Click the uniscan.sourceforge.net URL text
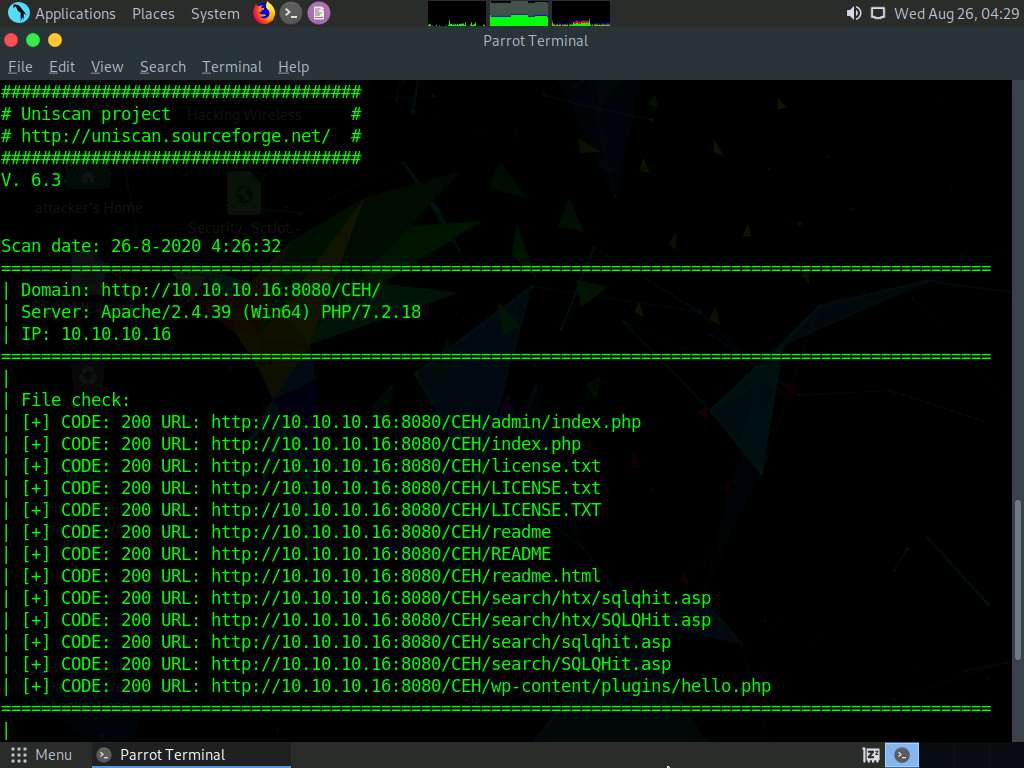The height and width of the screenshot is (768, 1024). pyautogui.click(x=176, y=136)
